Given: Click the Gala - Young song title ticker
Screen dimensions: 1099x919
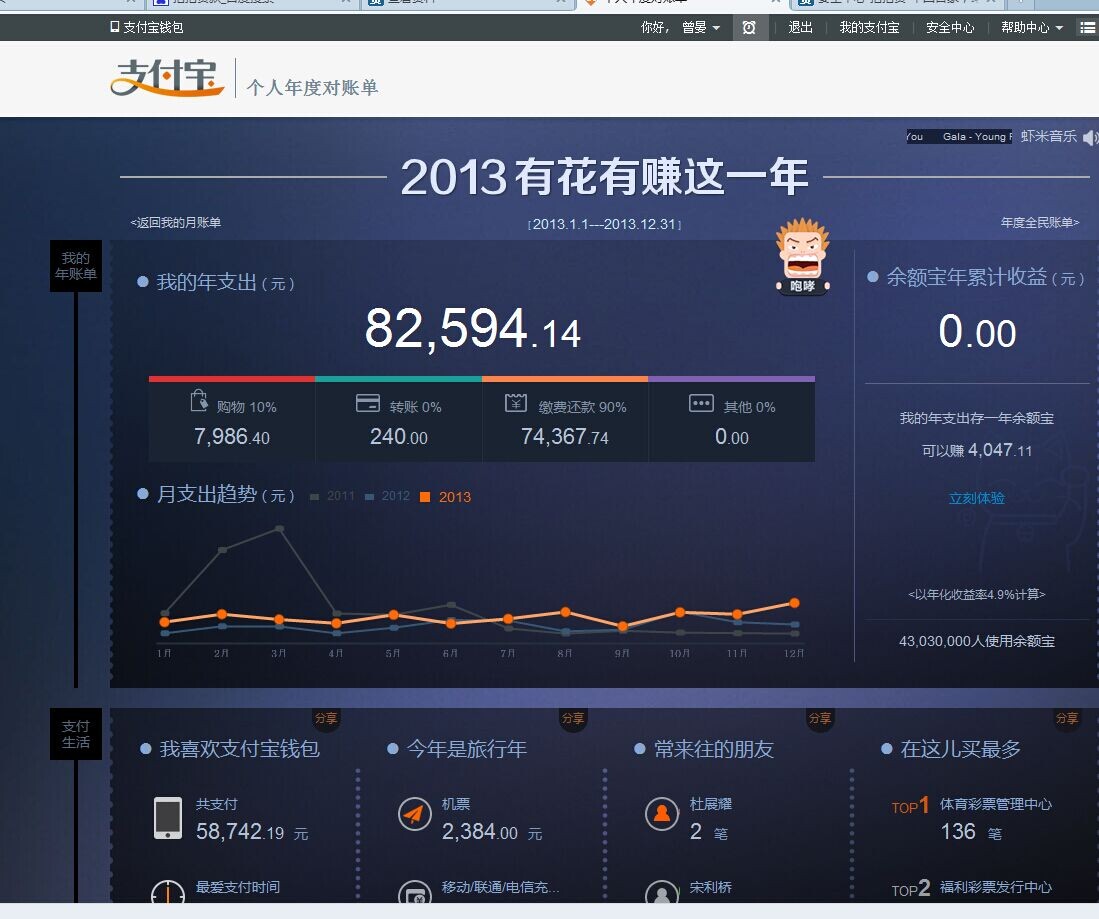Looking at the screenshot, I should tap(959, 137).
